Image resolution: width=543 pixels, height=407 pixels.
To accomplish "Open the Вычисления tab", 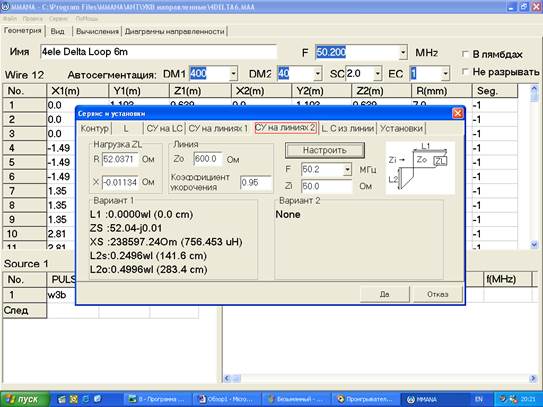I will pyautogui.click(x=97, y=32).
